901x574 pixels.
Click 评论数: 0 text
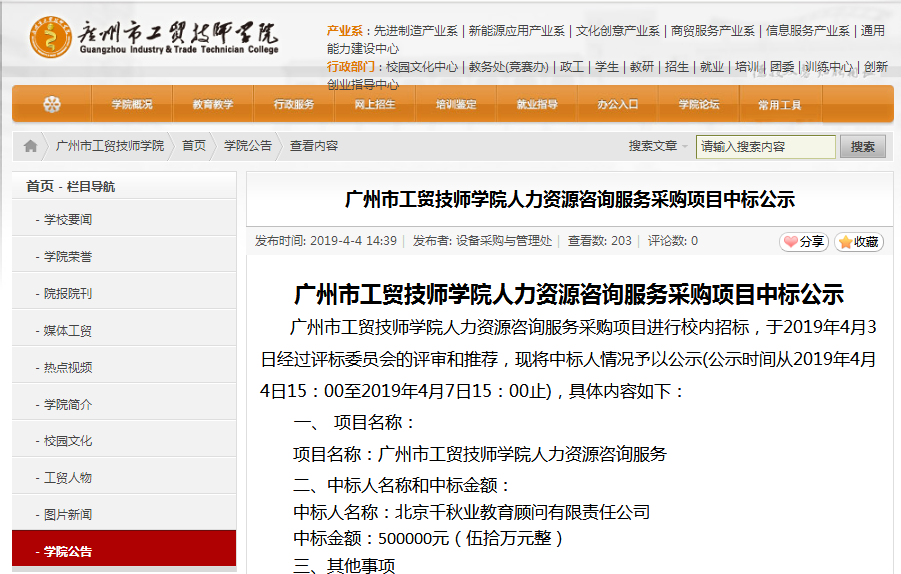point(673,241)
